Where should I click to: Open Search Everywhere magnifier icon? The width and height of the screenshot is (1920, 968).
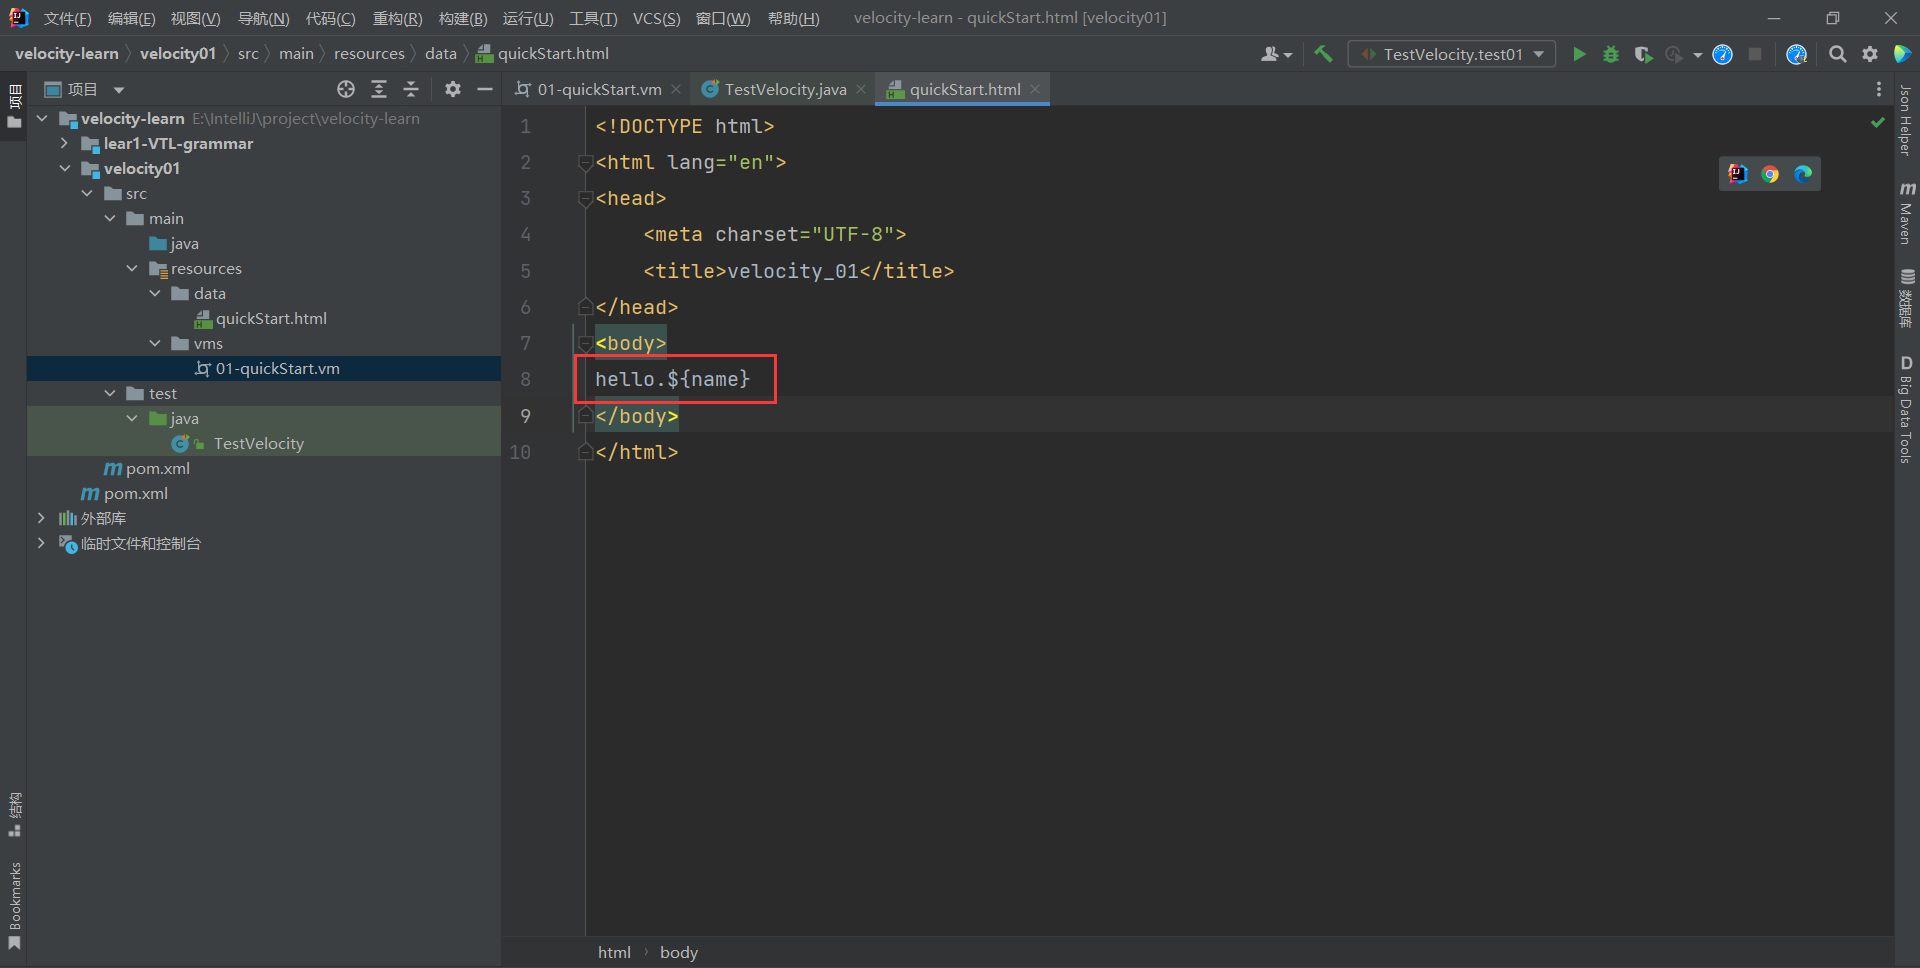(1838, 54)
